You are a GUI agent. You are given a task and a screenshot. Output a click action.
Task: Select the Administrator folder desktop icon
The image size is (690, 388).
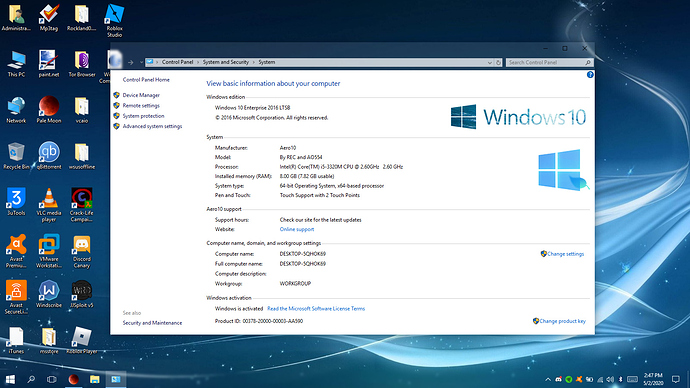(x=16, y=18)
